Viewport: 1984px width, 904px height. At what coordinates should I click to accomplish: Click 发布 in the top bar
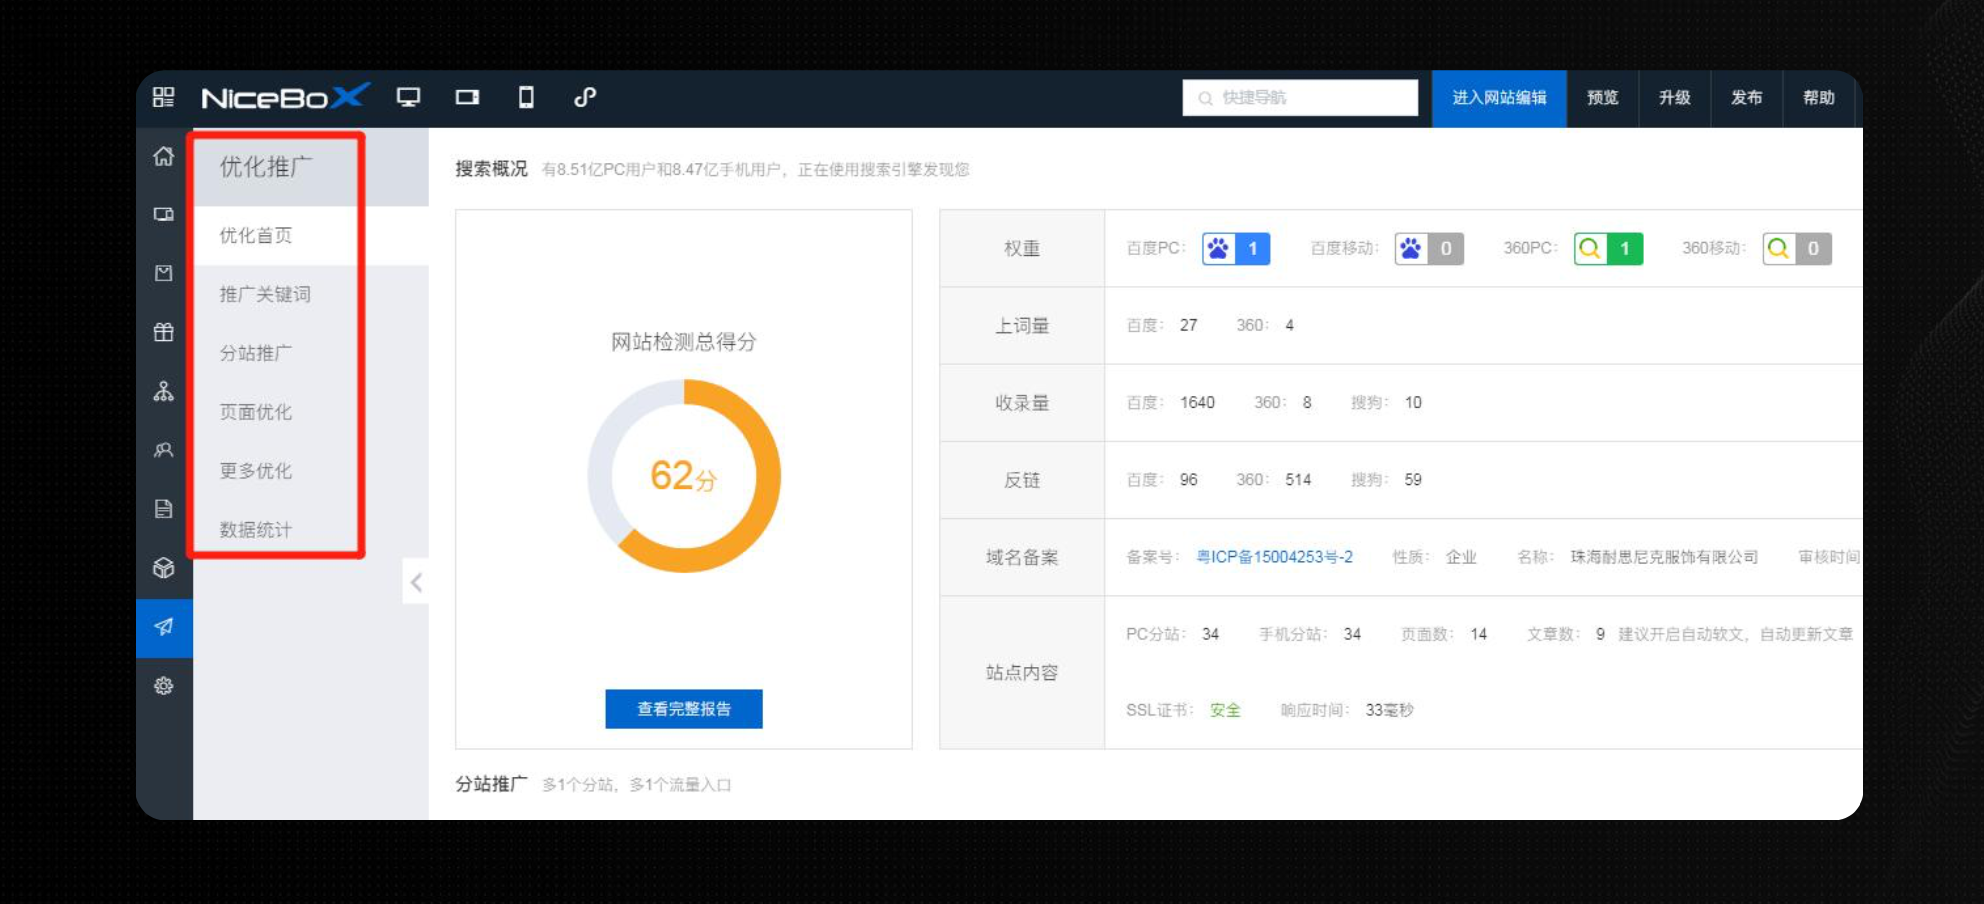1746,98
